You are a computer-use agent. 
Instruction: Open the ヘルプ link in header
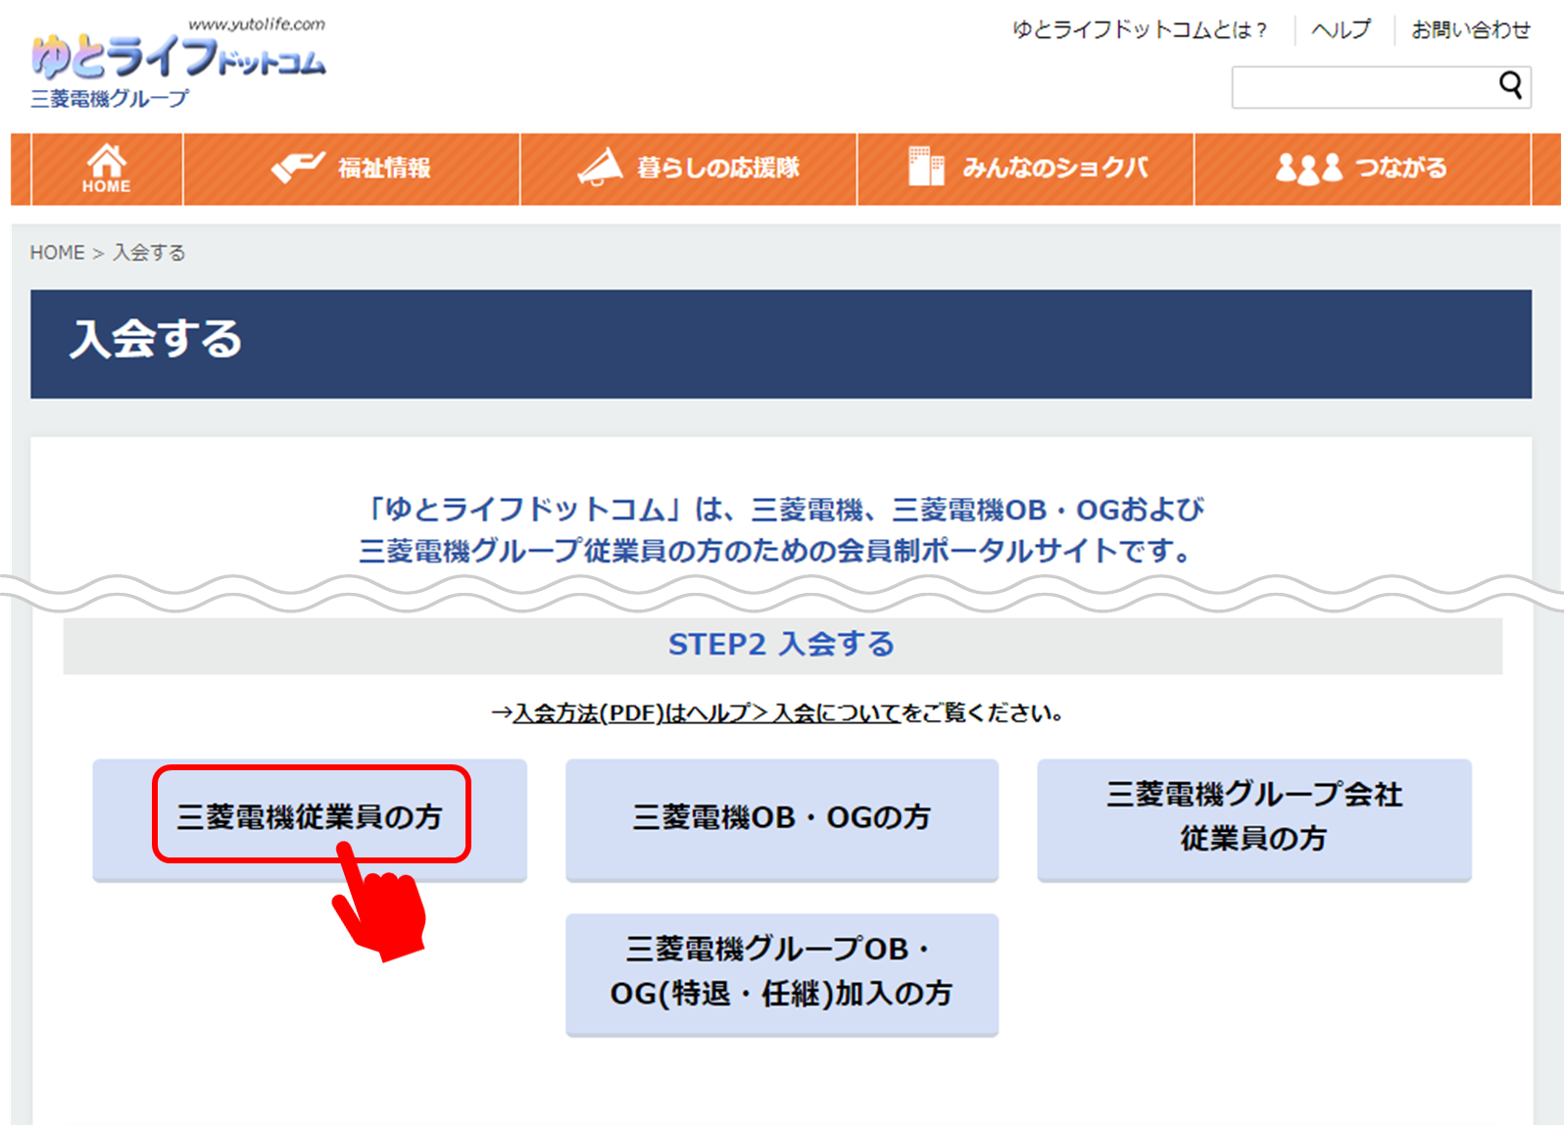click(x=1341, y=30)
